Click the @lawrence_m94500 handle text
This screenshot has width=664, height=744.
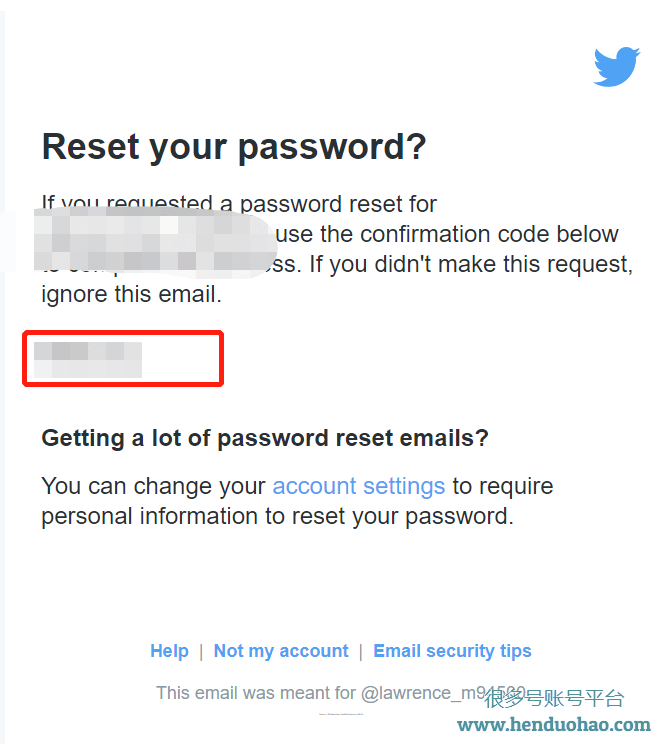tap(443, 693)
